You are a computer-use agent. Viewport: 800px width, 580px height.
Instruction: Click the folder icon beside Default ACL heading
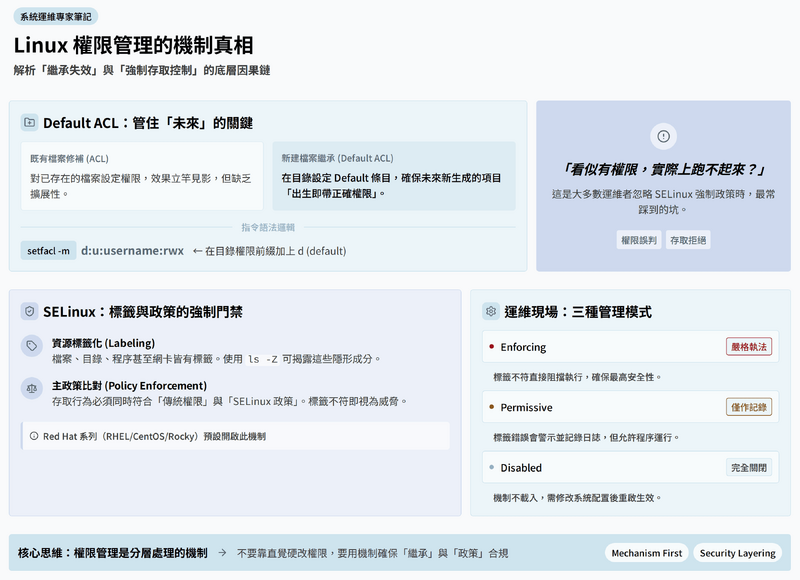(29, 123)
